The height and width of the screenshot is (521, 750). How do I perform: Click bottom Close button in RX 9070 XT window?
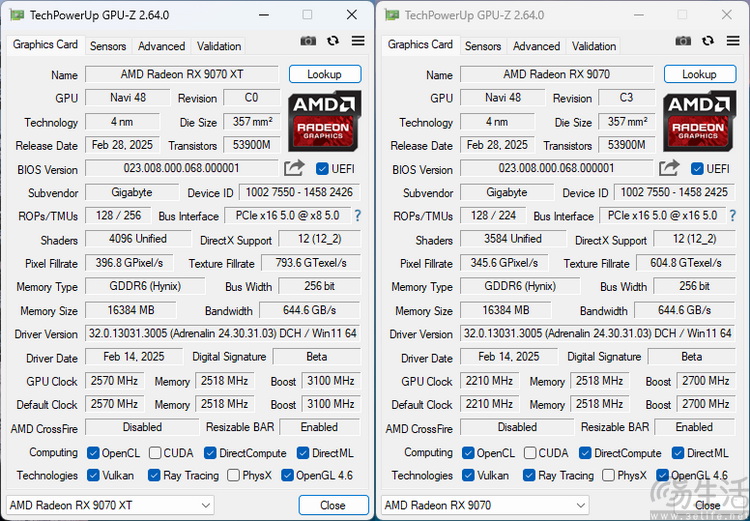[333, 505]
